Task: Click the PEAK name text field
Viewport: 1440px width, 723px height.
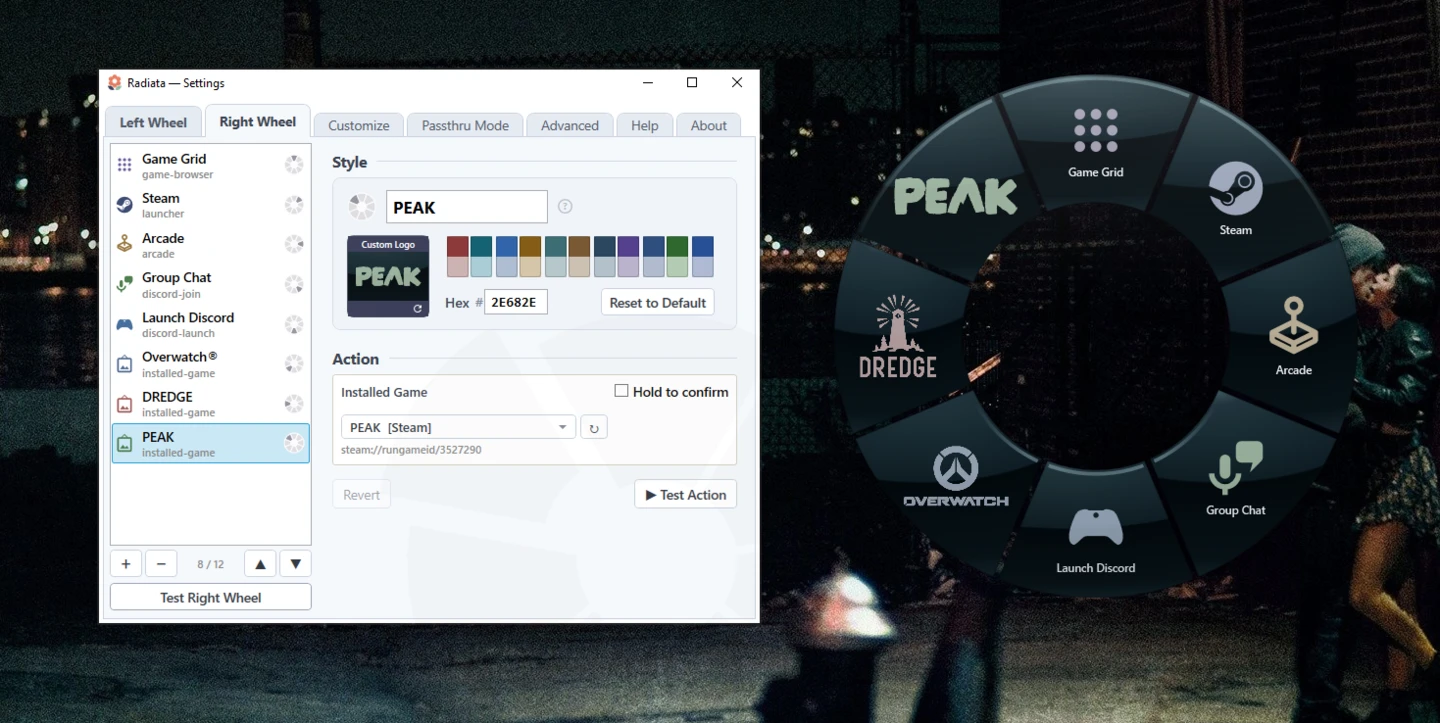Action: [x=467, y=207]
